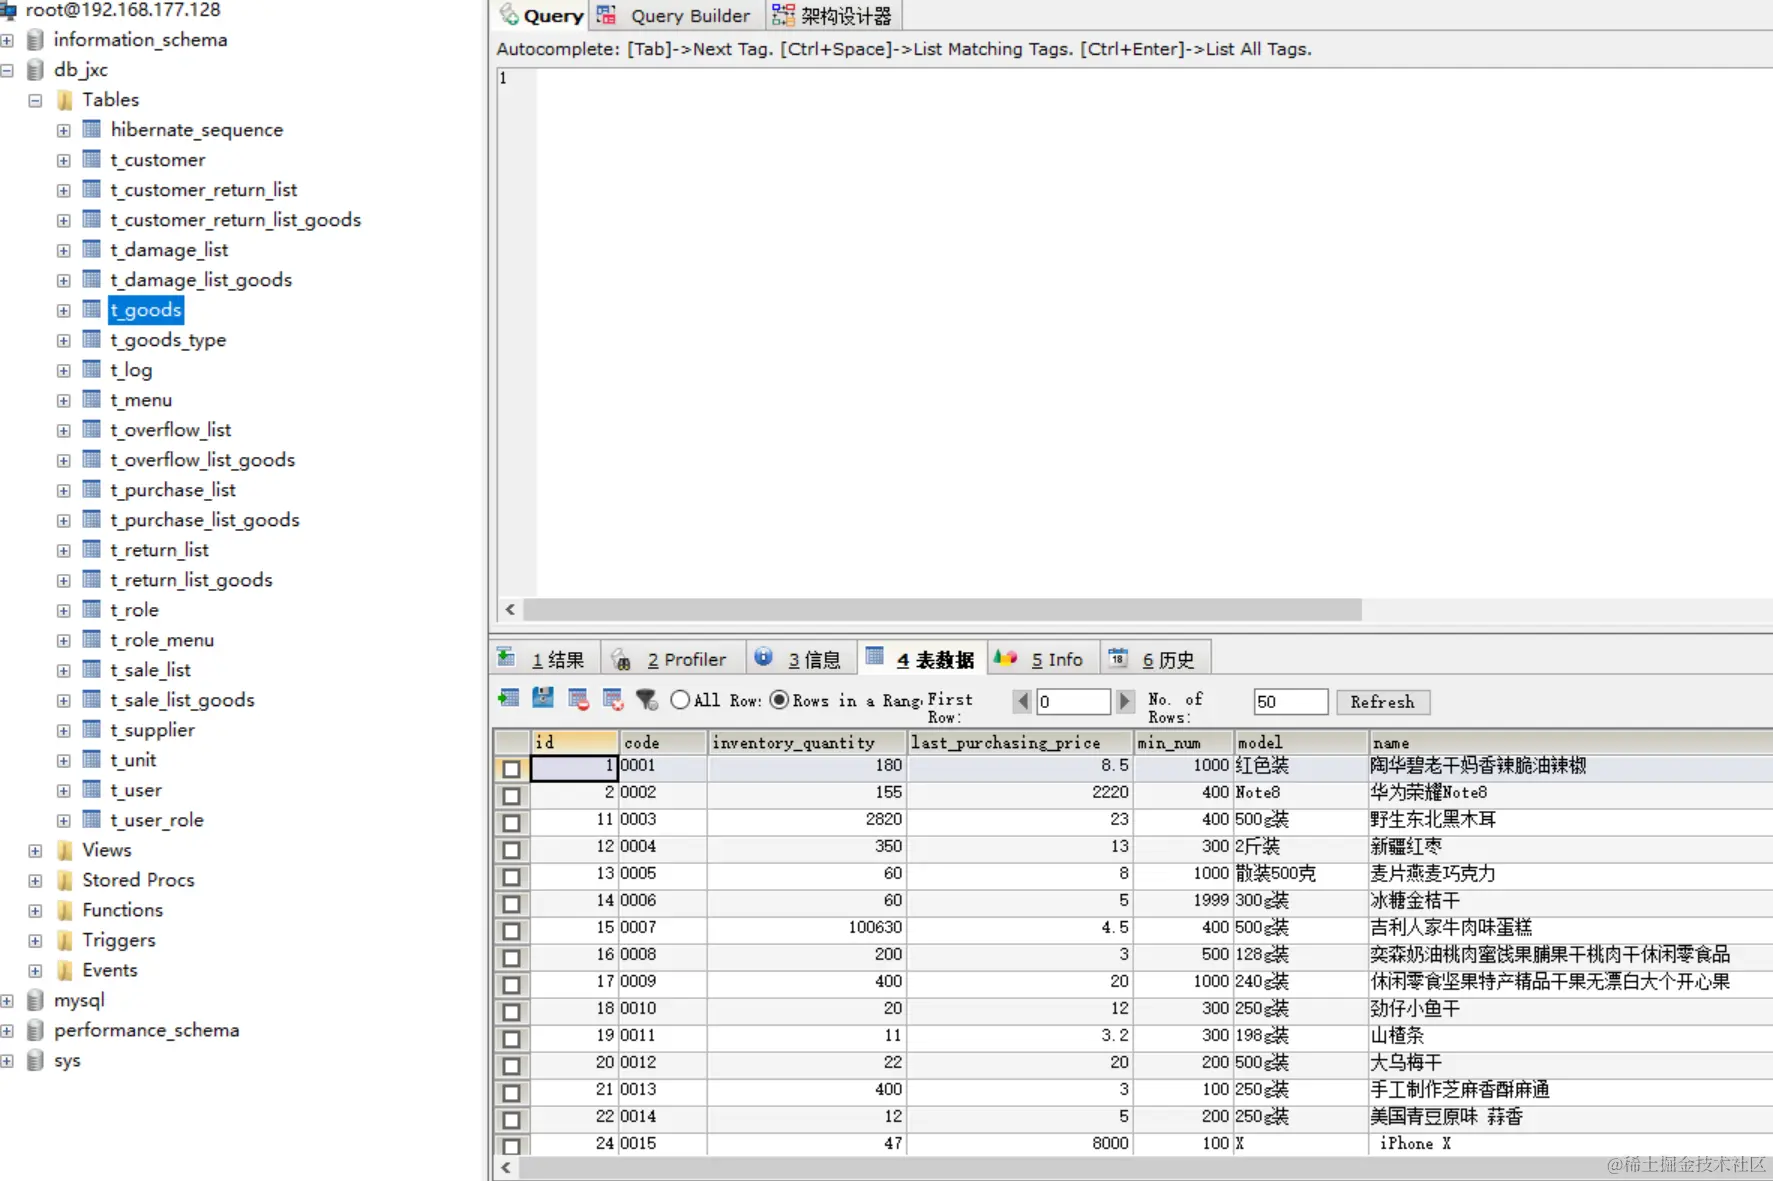Click the t_menu table icon
This screenshot has width=1773, height=1181.
tap(92, 399)
